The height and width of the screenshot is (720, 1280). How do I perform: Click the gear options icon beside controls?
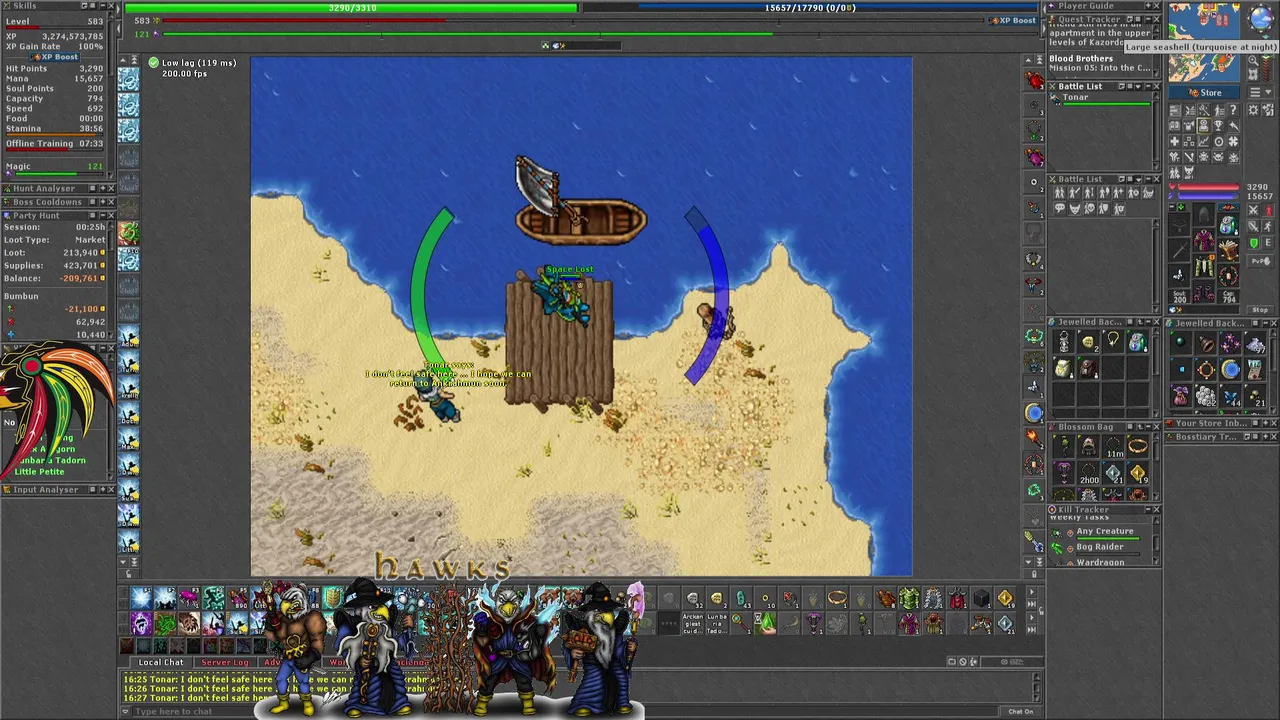tap(1253, 110)
